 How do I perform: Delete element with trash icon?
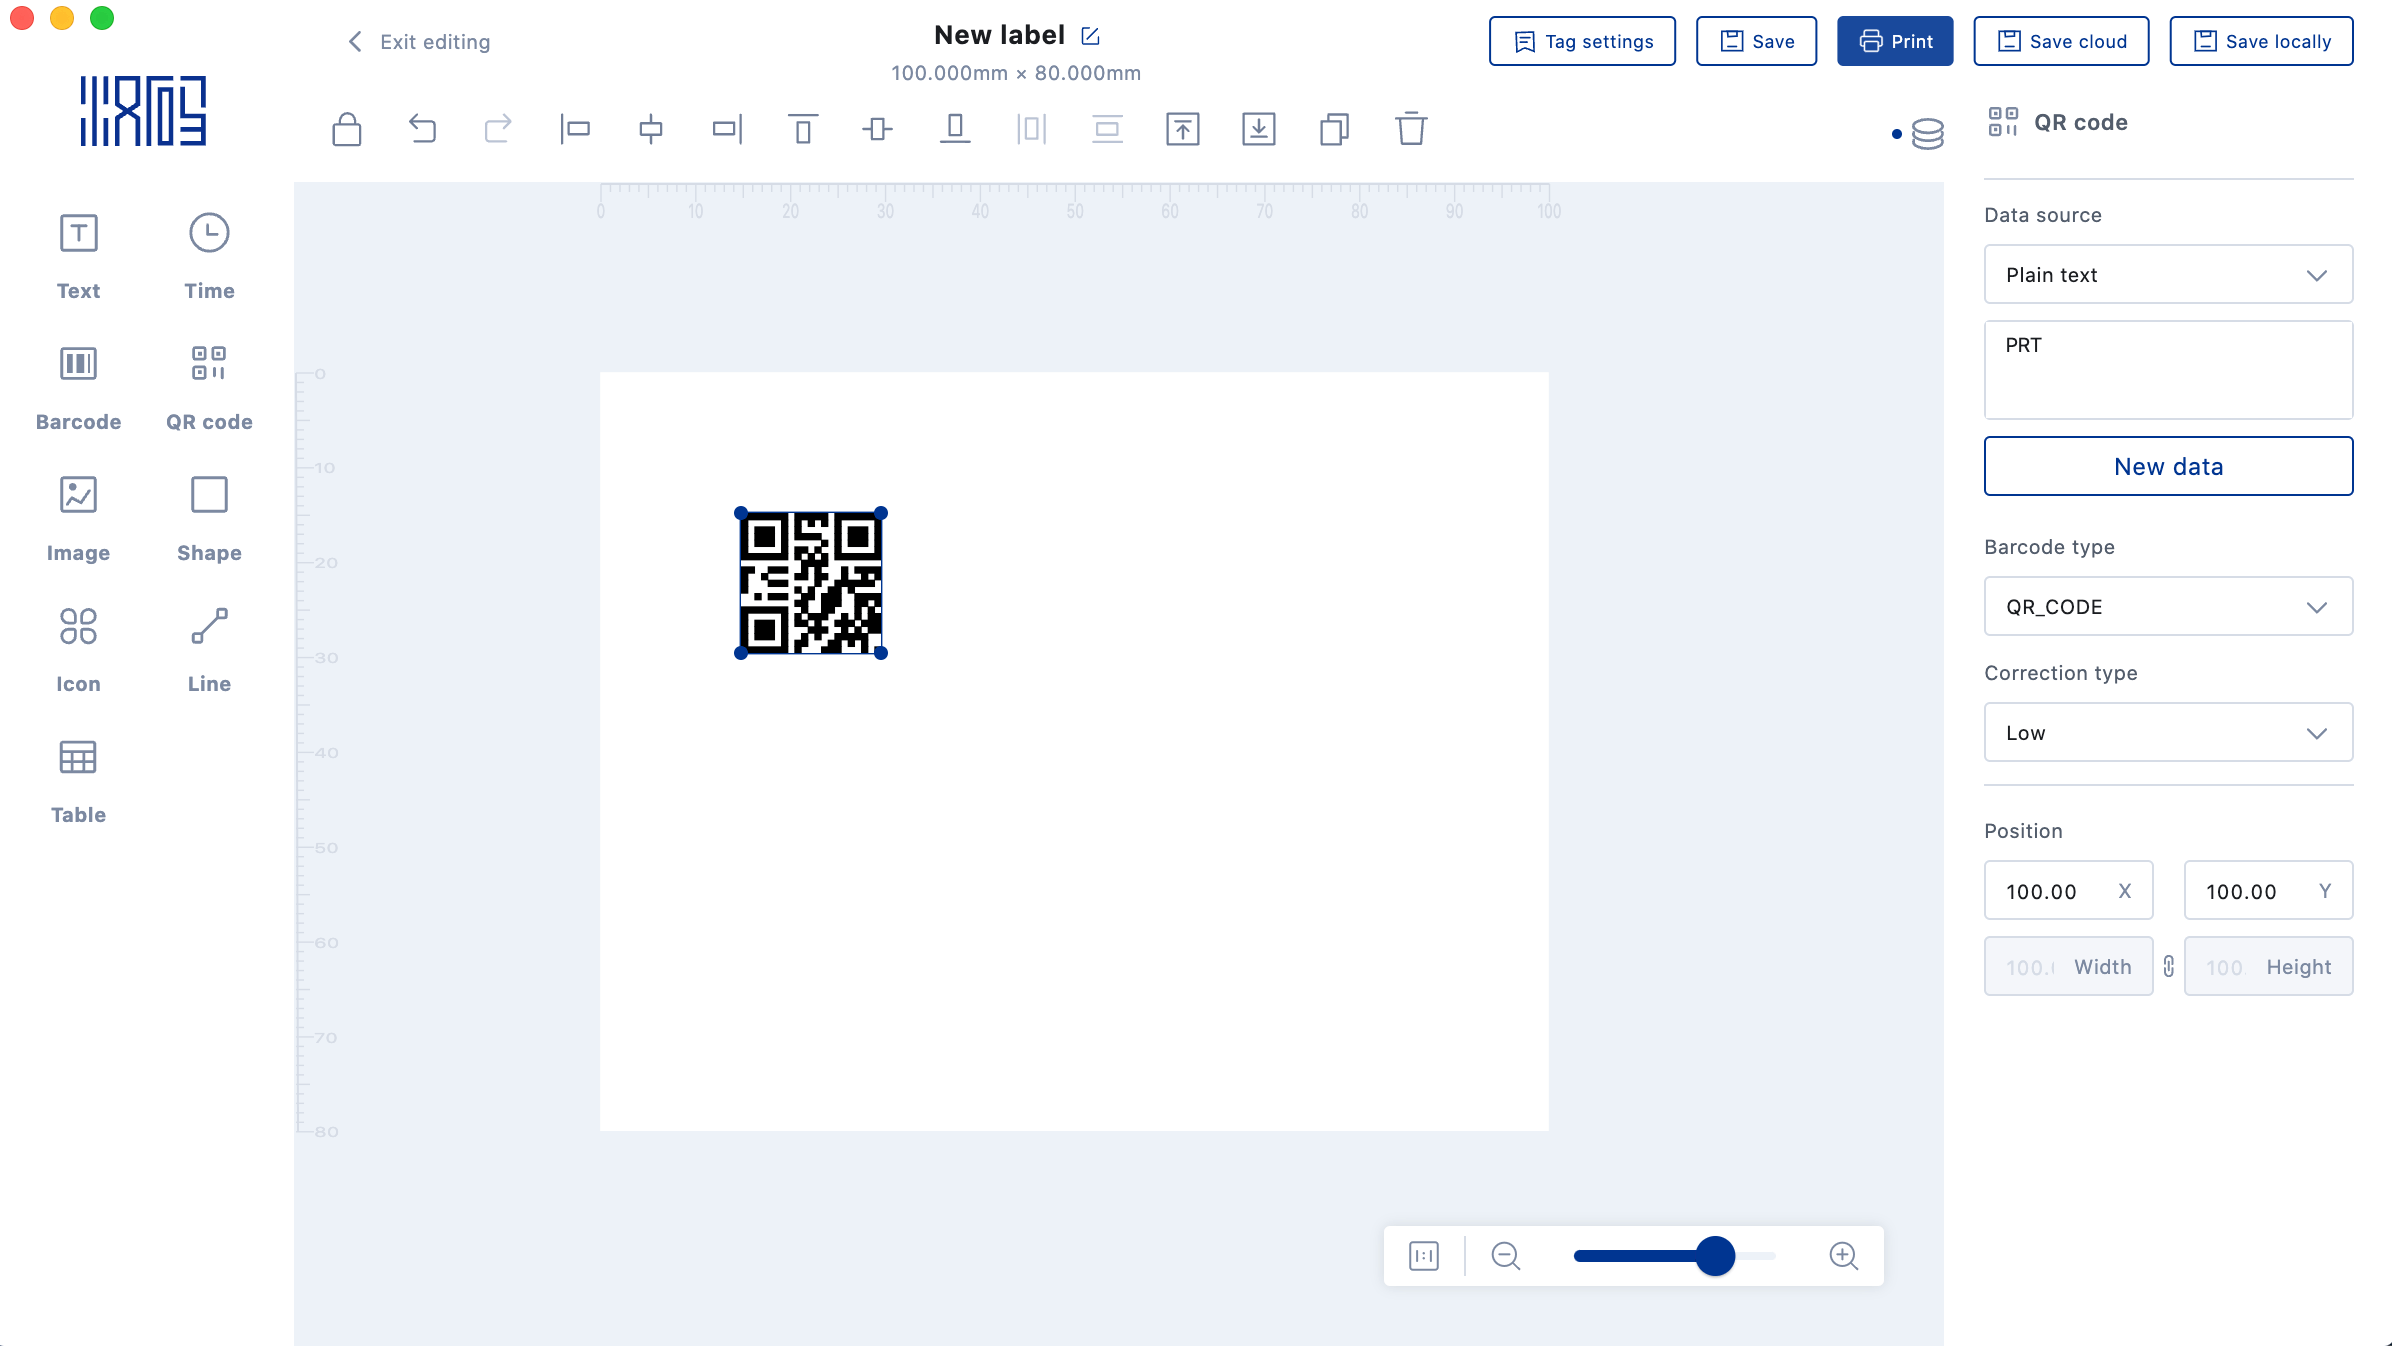(1411, 129)
